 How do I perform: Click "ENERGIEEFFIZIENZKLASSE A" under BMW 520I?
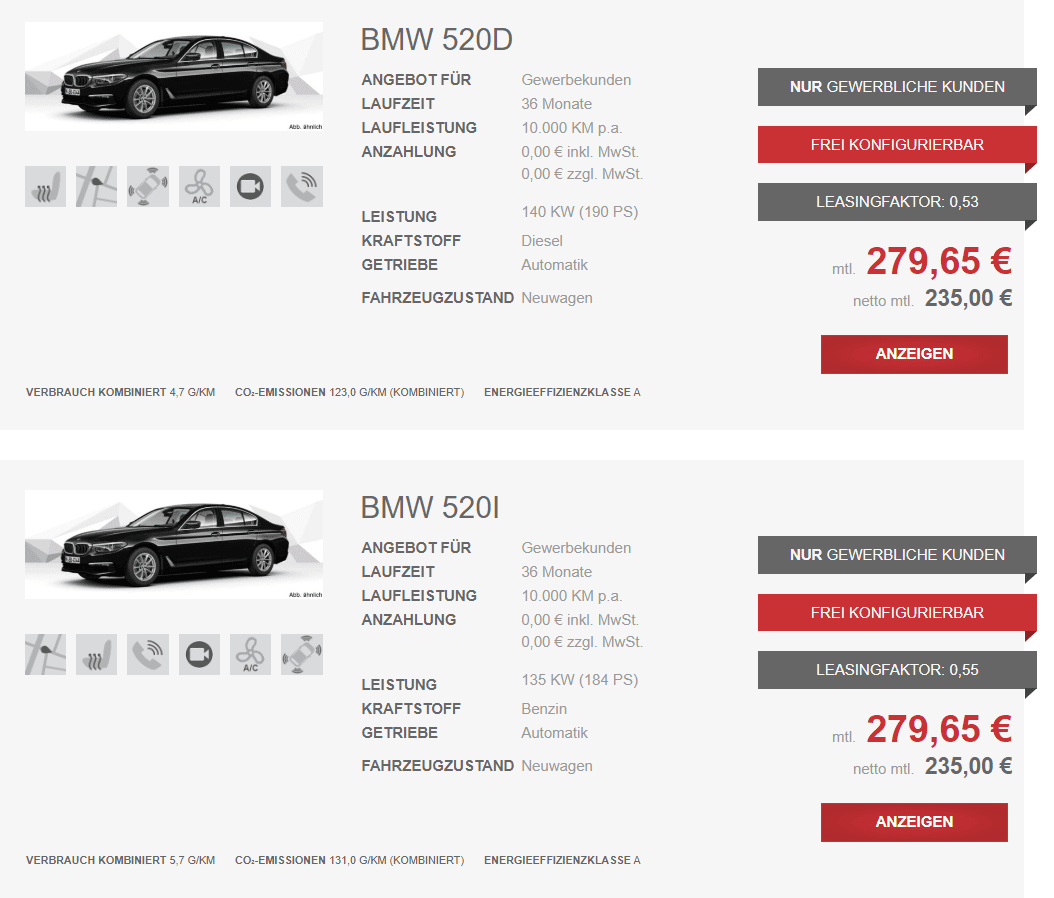pyautogui.click(x=563, y=860)
